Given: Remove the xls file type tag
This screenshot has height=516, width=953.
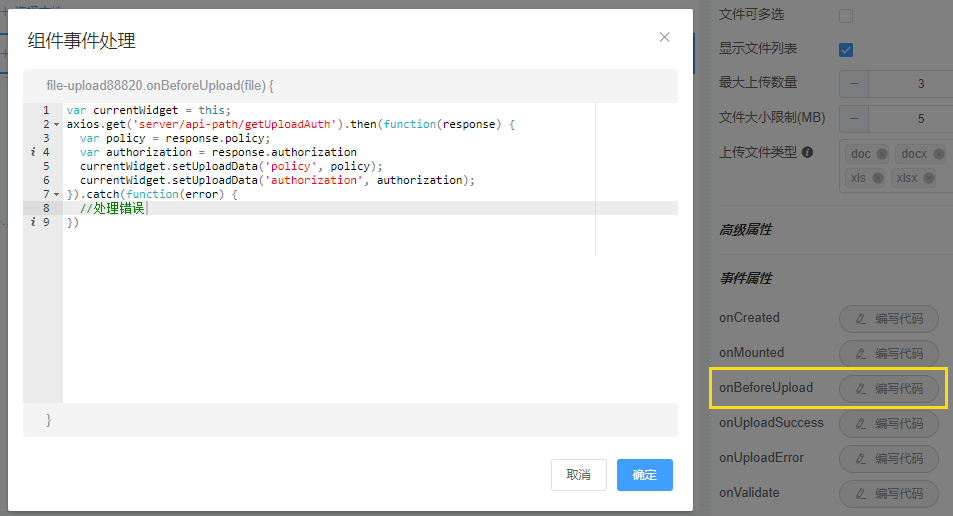Looking at the screenshot, I should [x=877, y=178].
